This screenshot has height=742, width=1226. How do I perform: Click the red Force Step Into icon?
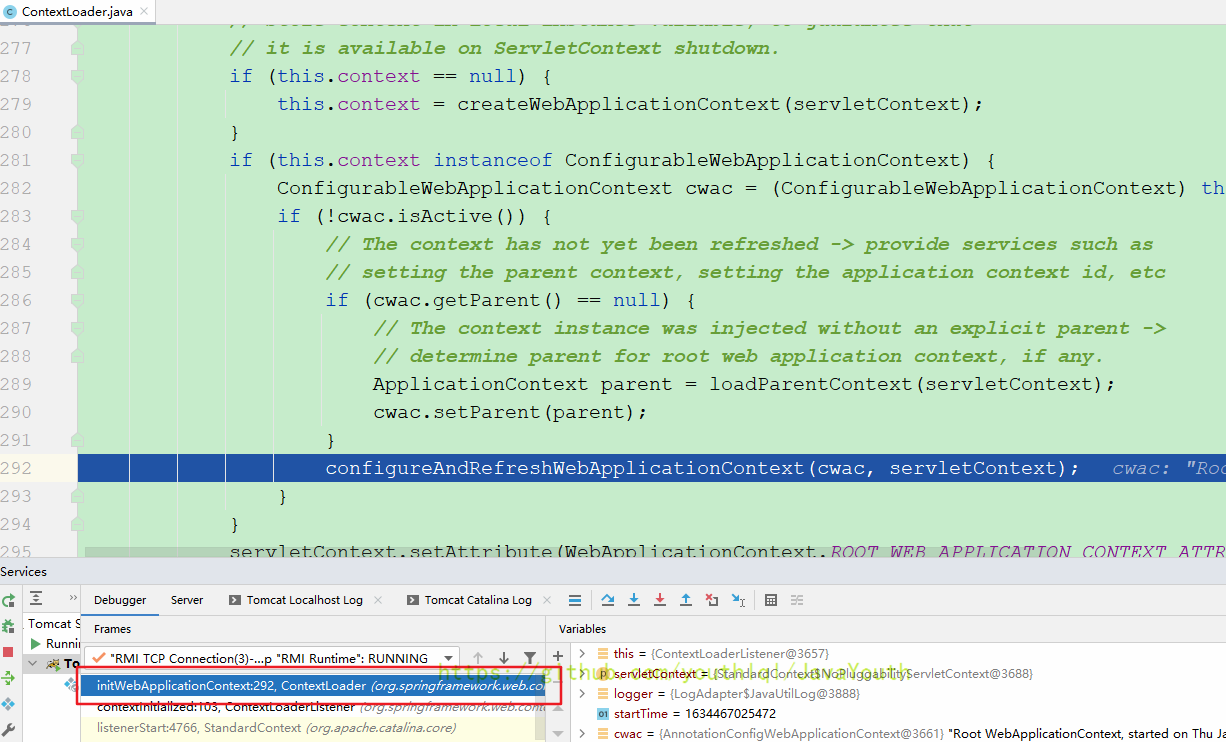tap(660, 600)
